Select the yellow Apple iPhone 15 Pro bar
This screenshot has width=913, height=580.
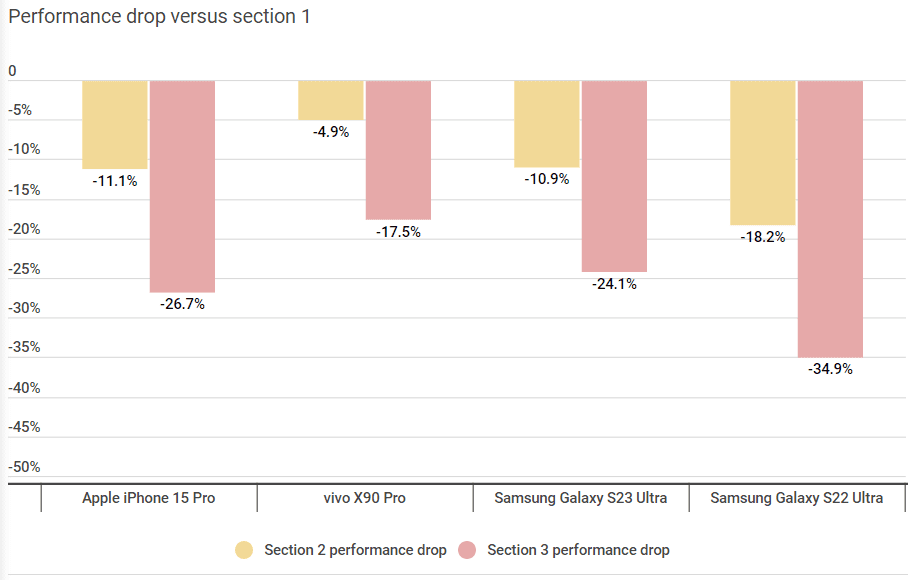click(x=115, y=125)
